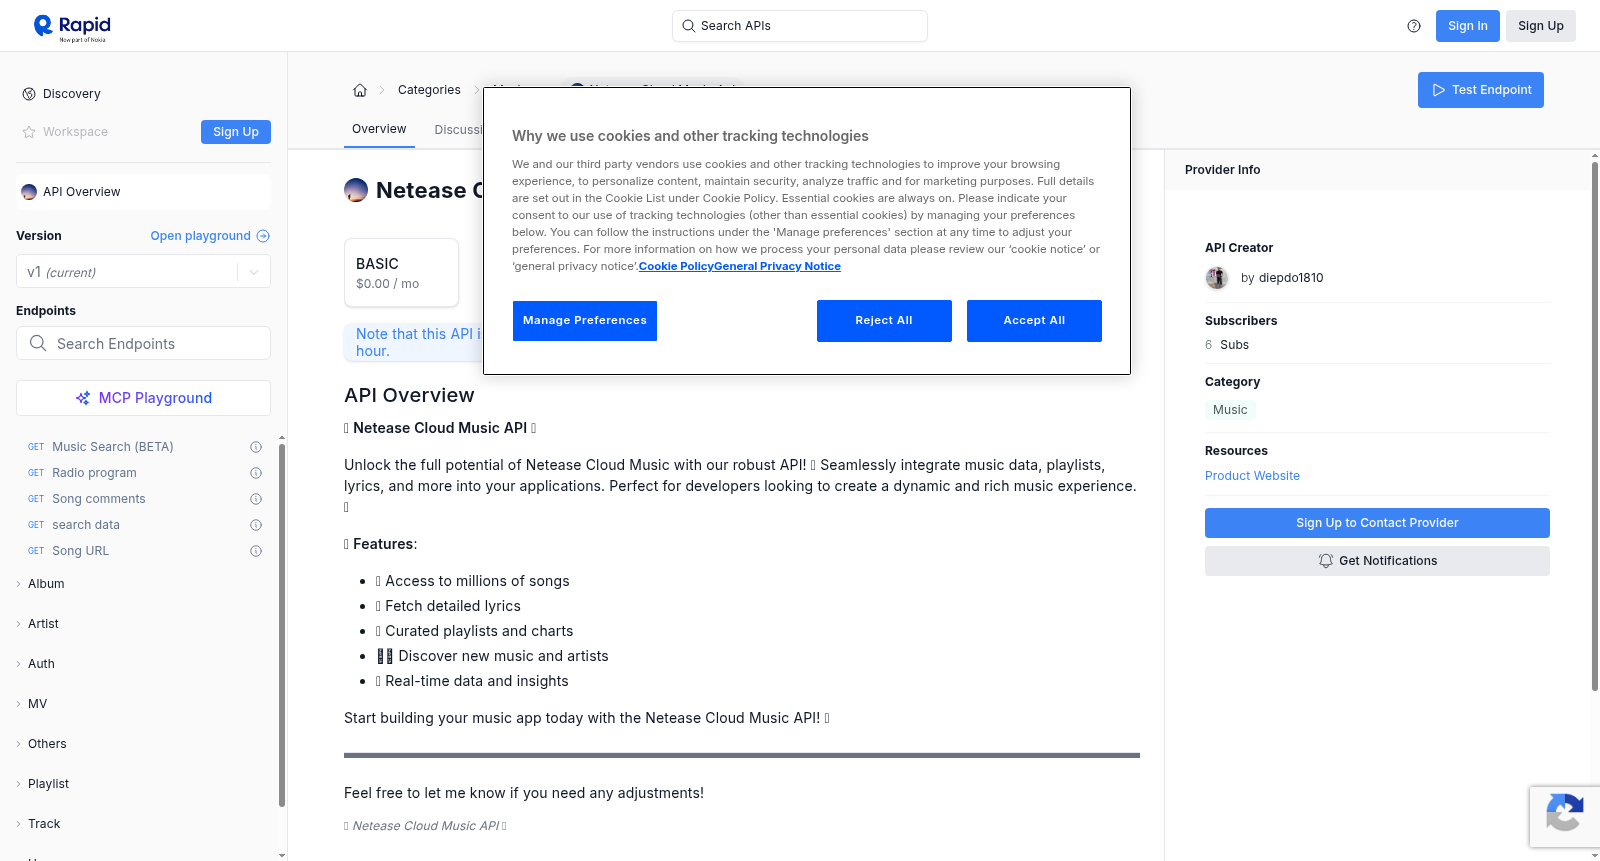The image size is (1600, 861).
Task: Select the BASIC pricing plan card
Action: [402, 272]
